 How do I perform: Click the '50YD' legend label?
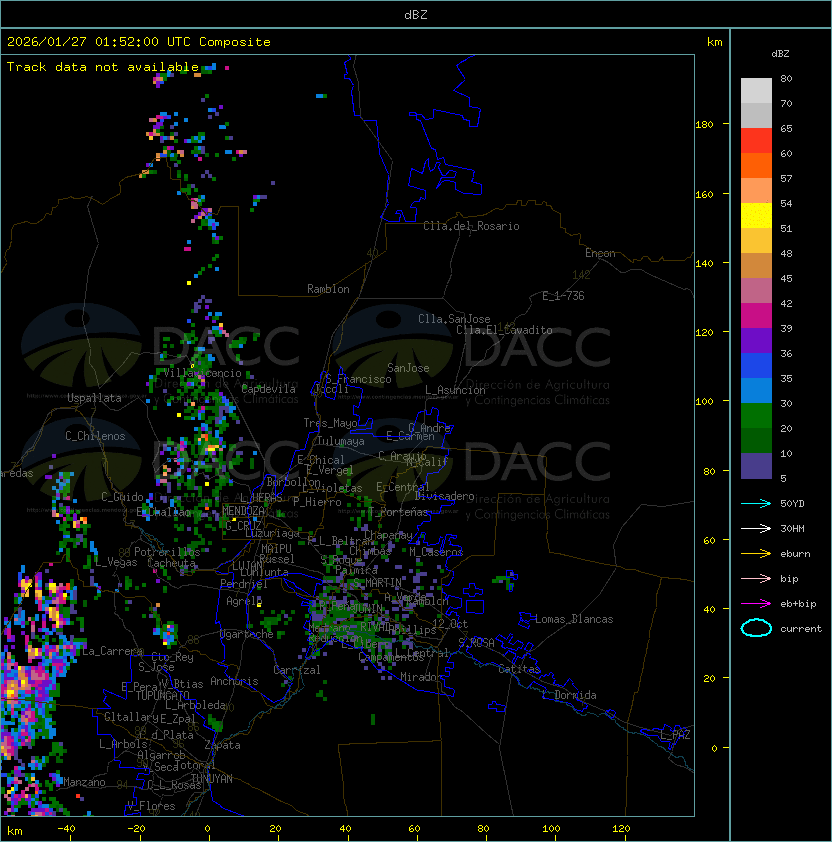pos(792,503)
